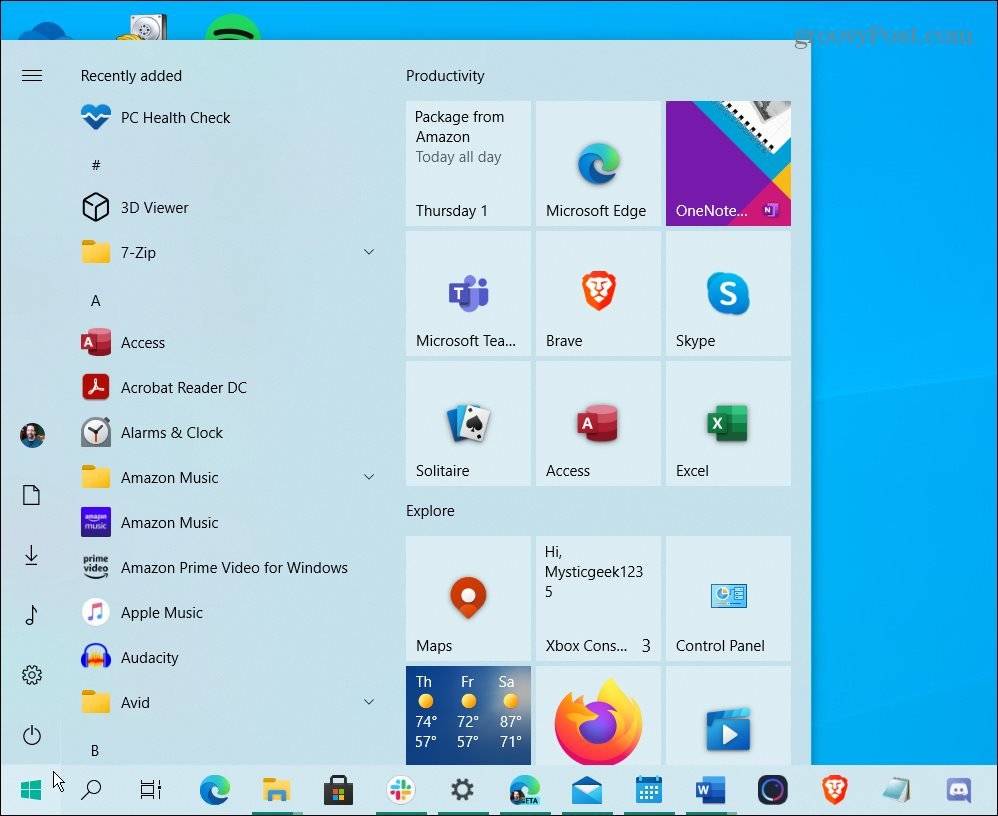This screenshot has width=998, height=816.
Task: Open Slack from the taskbar
Action: (x=400, y=790)
